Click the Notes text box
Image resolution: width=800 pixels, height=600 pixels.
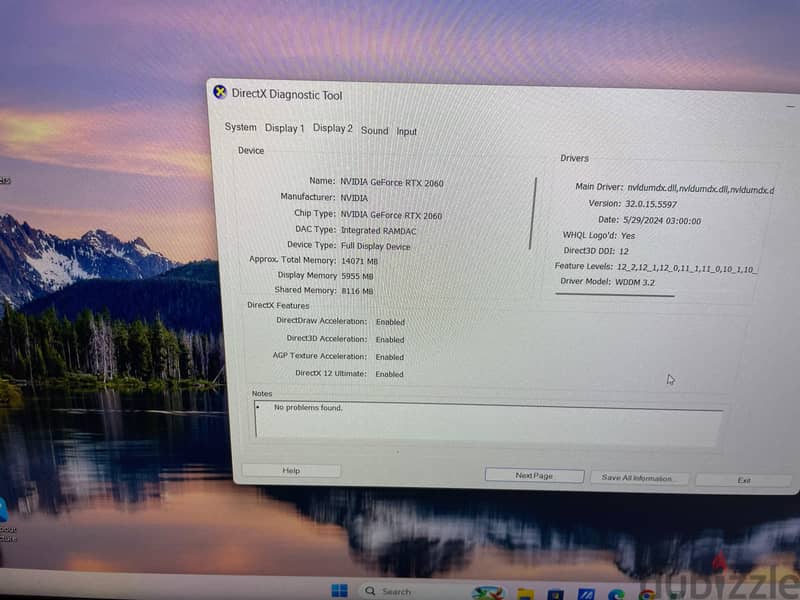488,422
